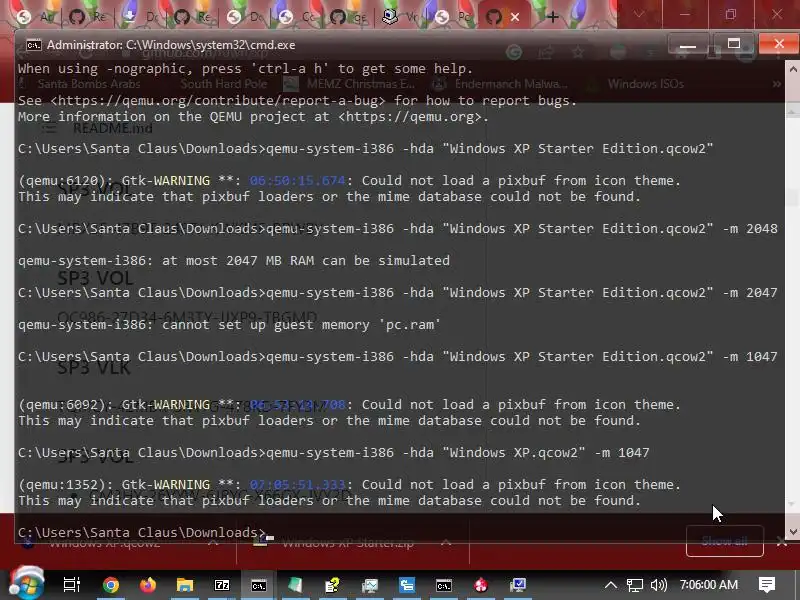Open a new browser tab

tap(552, 17)
